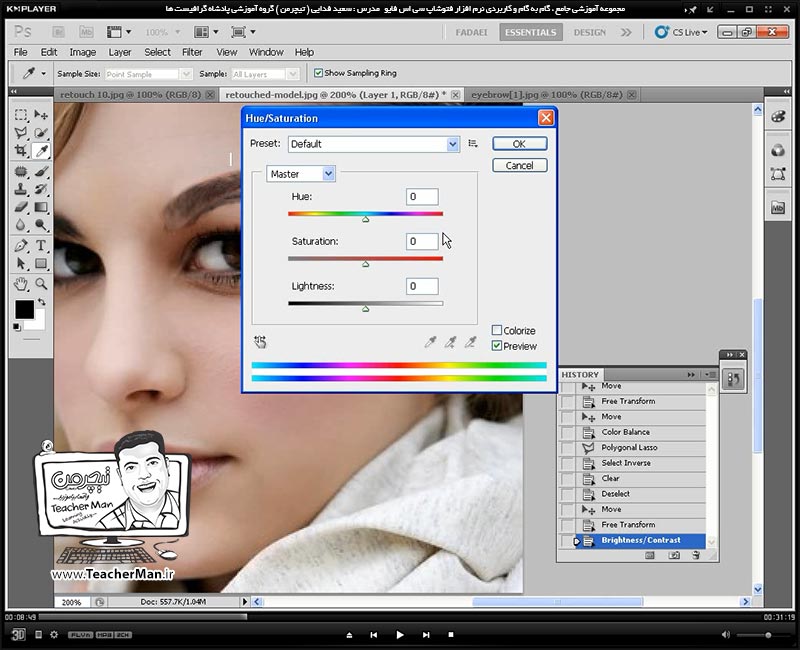Open the History panel options menu
Image resolution: width=800 pixels, height=650 pixels.
[710, 374]
